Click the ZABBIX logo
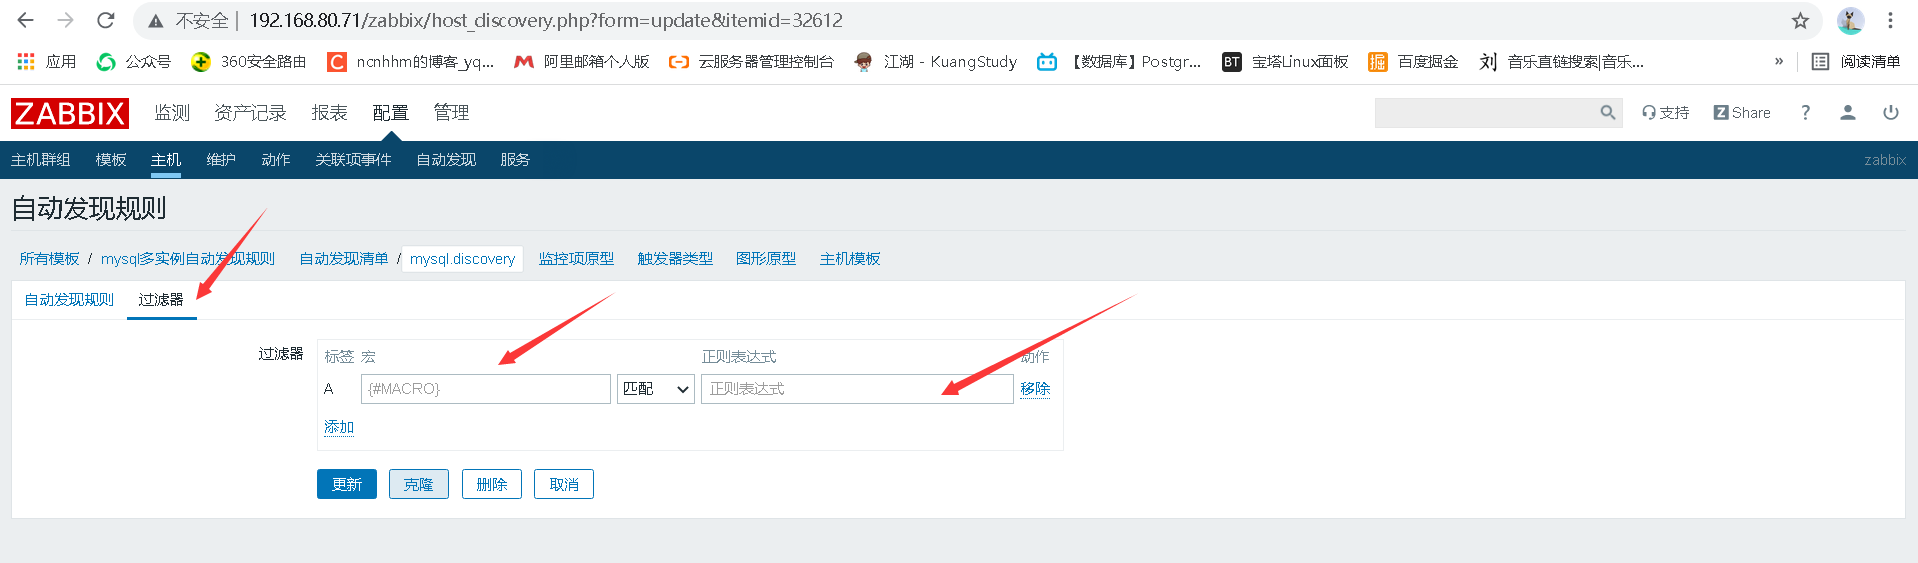The width and height of the screenshot is (1918, 563). [x=70, y=113]
